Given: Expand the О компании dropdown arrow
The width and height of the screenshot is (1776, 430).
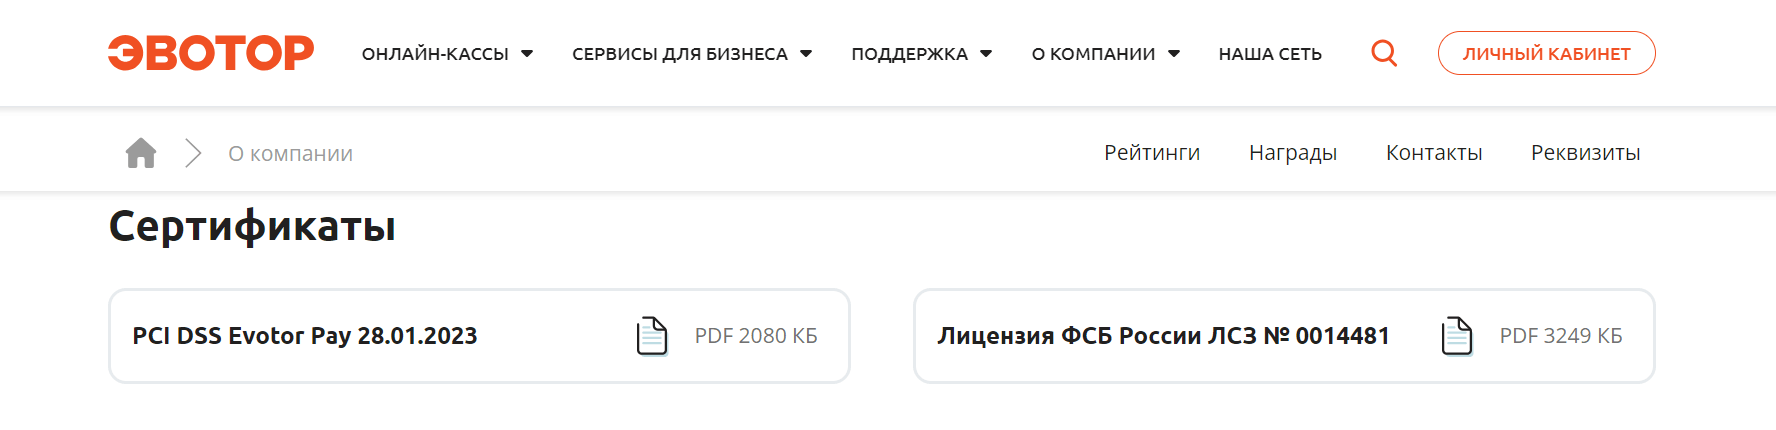Looking at the screenshot, I should 1174,54.
